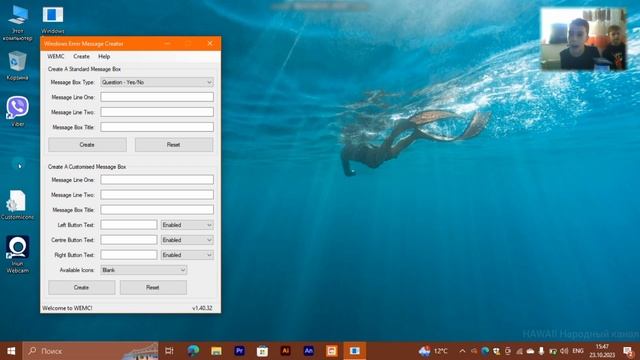The image size is (640, 360).
Task: Open the WEMC menu
Action: click(x=56, y=56)
